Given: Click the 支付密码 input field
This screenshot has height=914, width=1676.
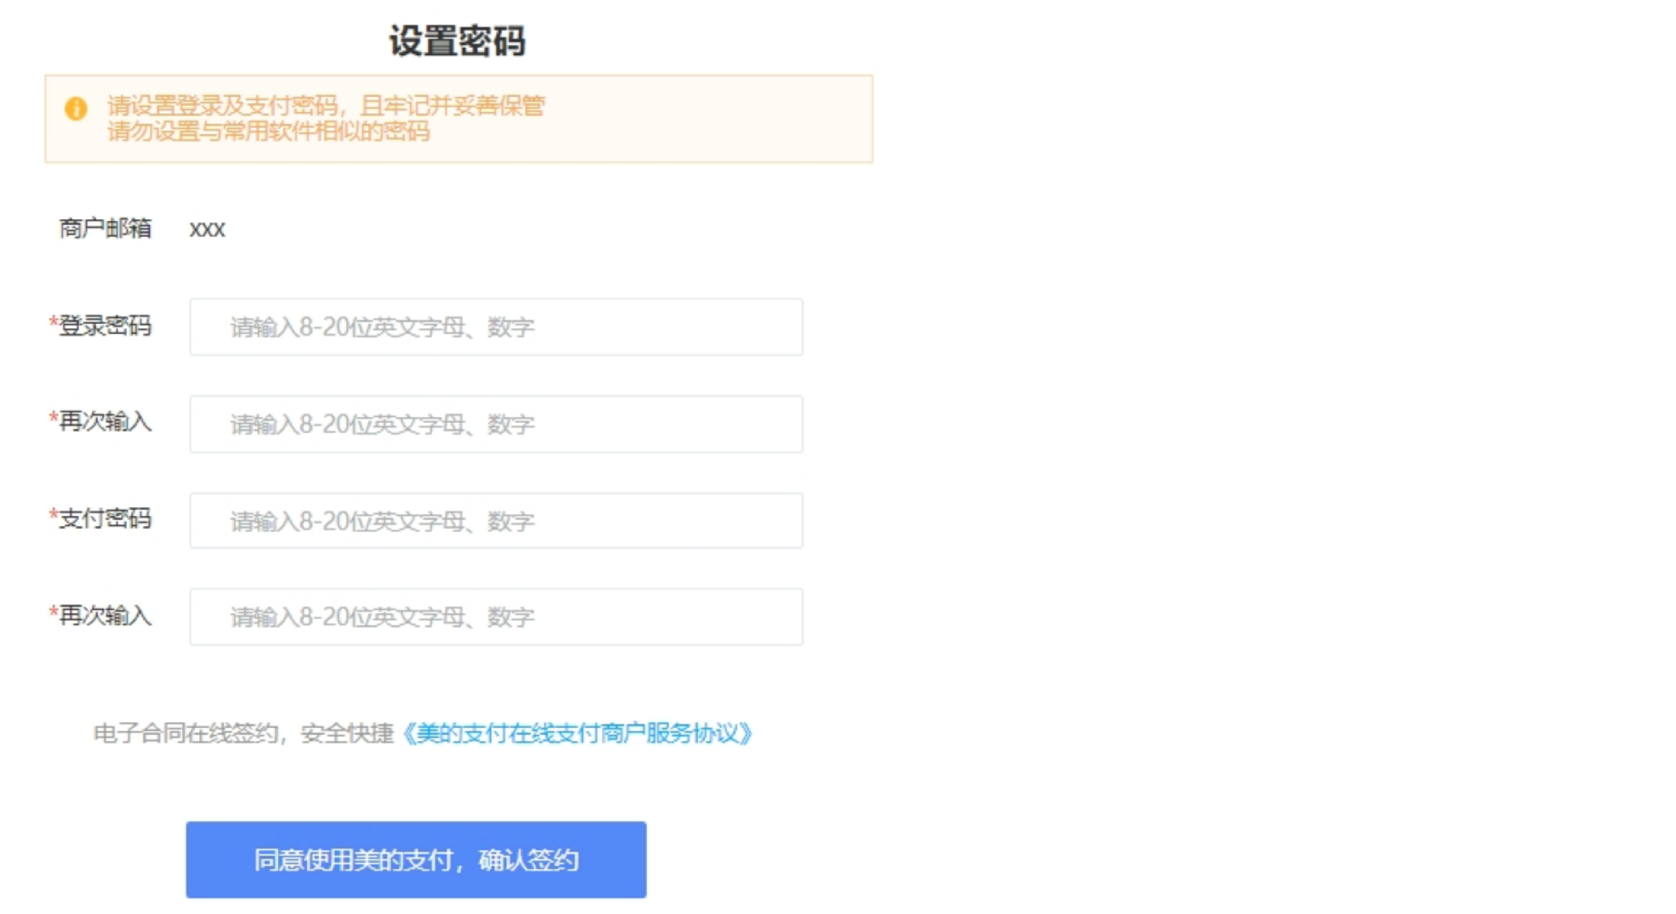Looking at the screenshot, I should pos(496,520).
